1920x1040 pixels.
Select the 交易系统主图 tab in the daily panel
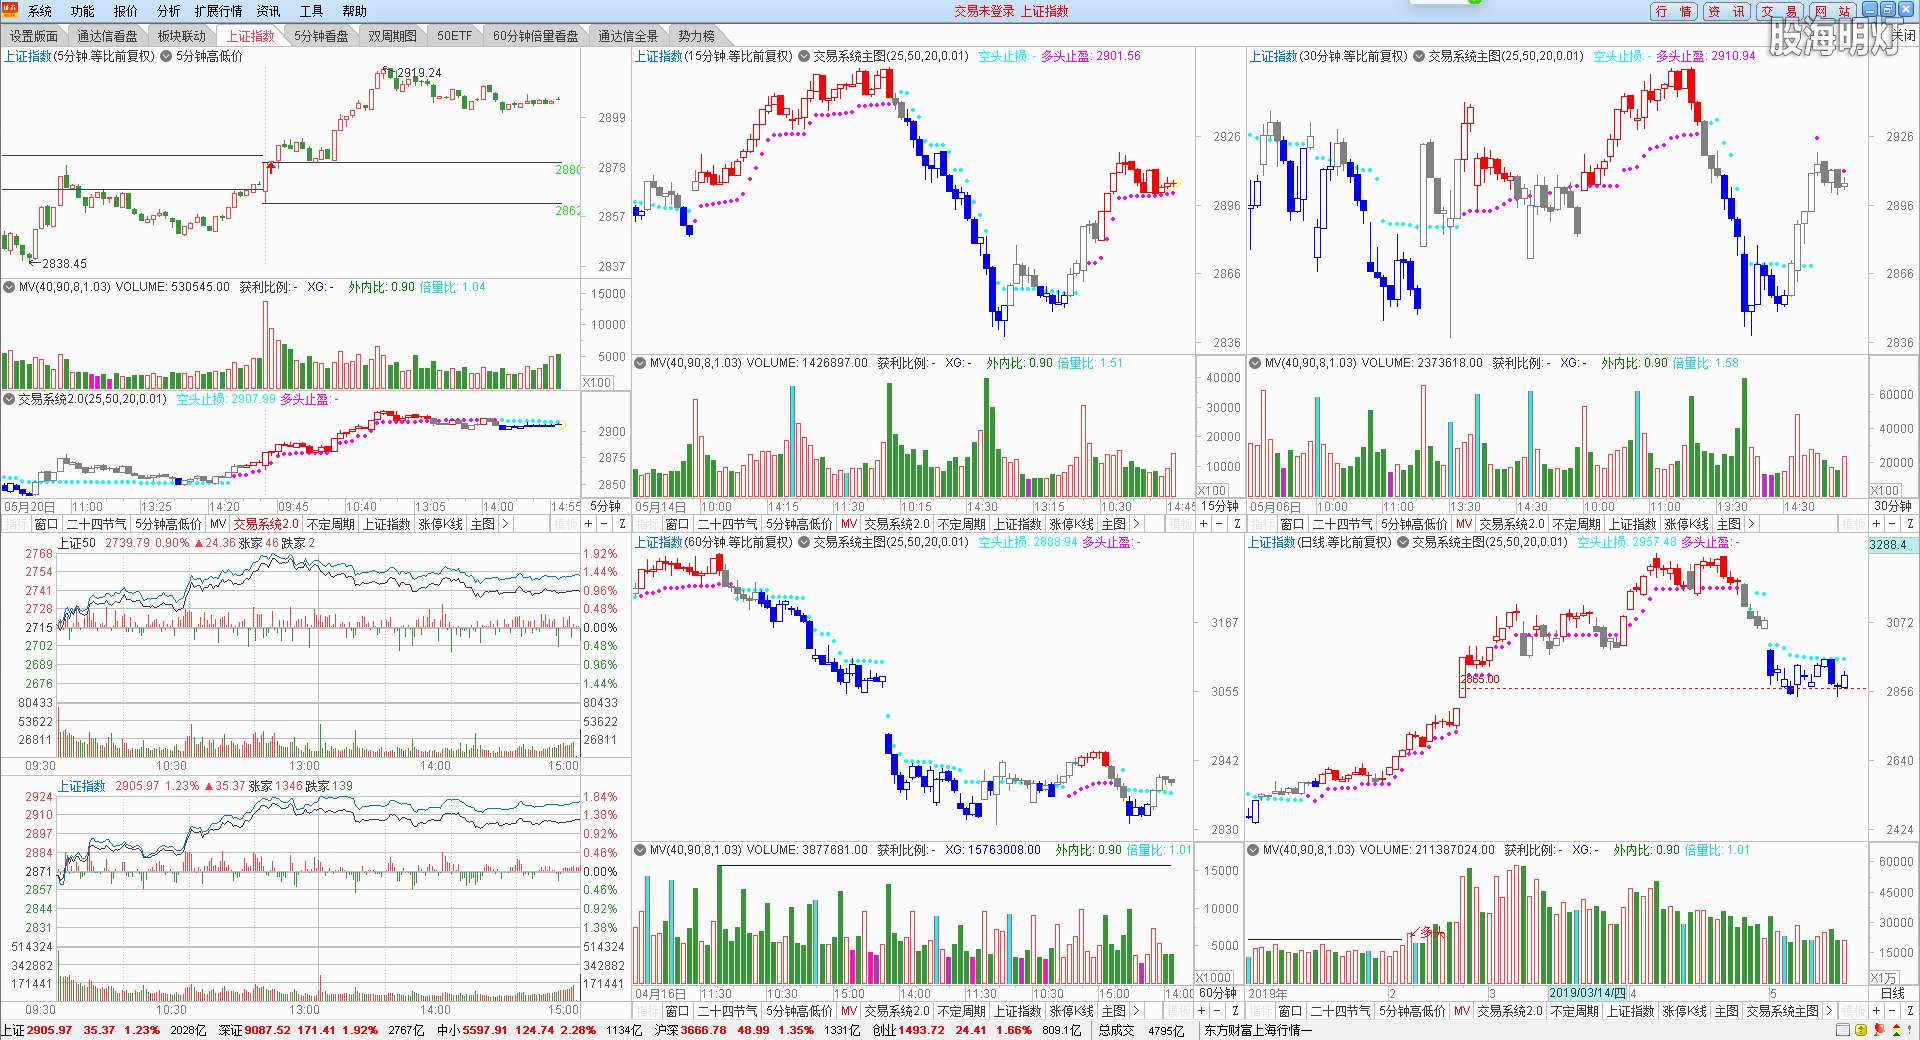[x=1782, y=1011]
